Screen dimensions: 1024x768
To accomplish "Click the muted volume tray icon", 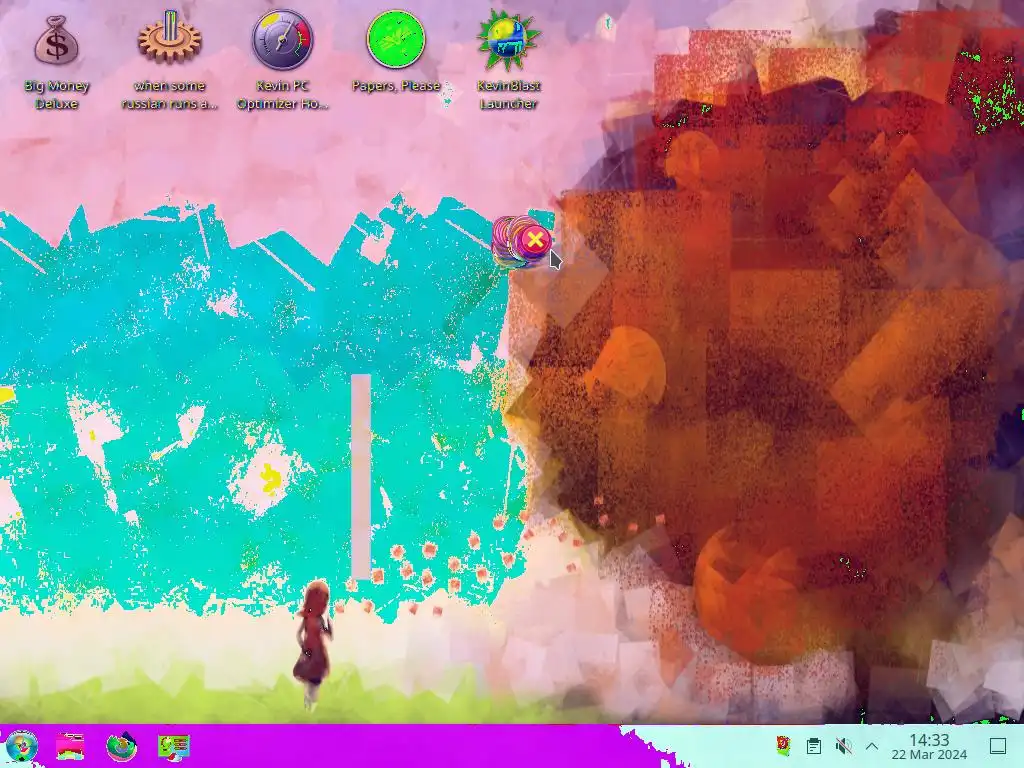I will tap(843, 745).
